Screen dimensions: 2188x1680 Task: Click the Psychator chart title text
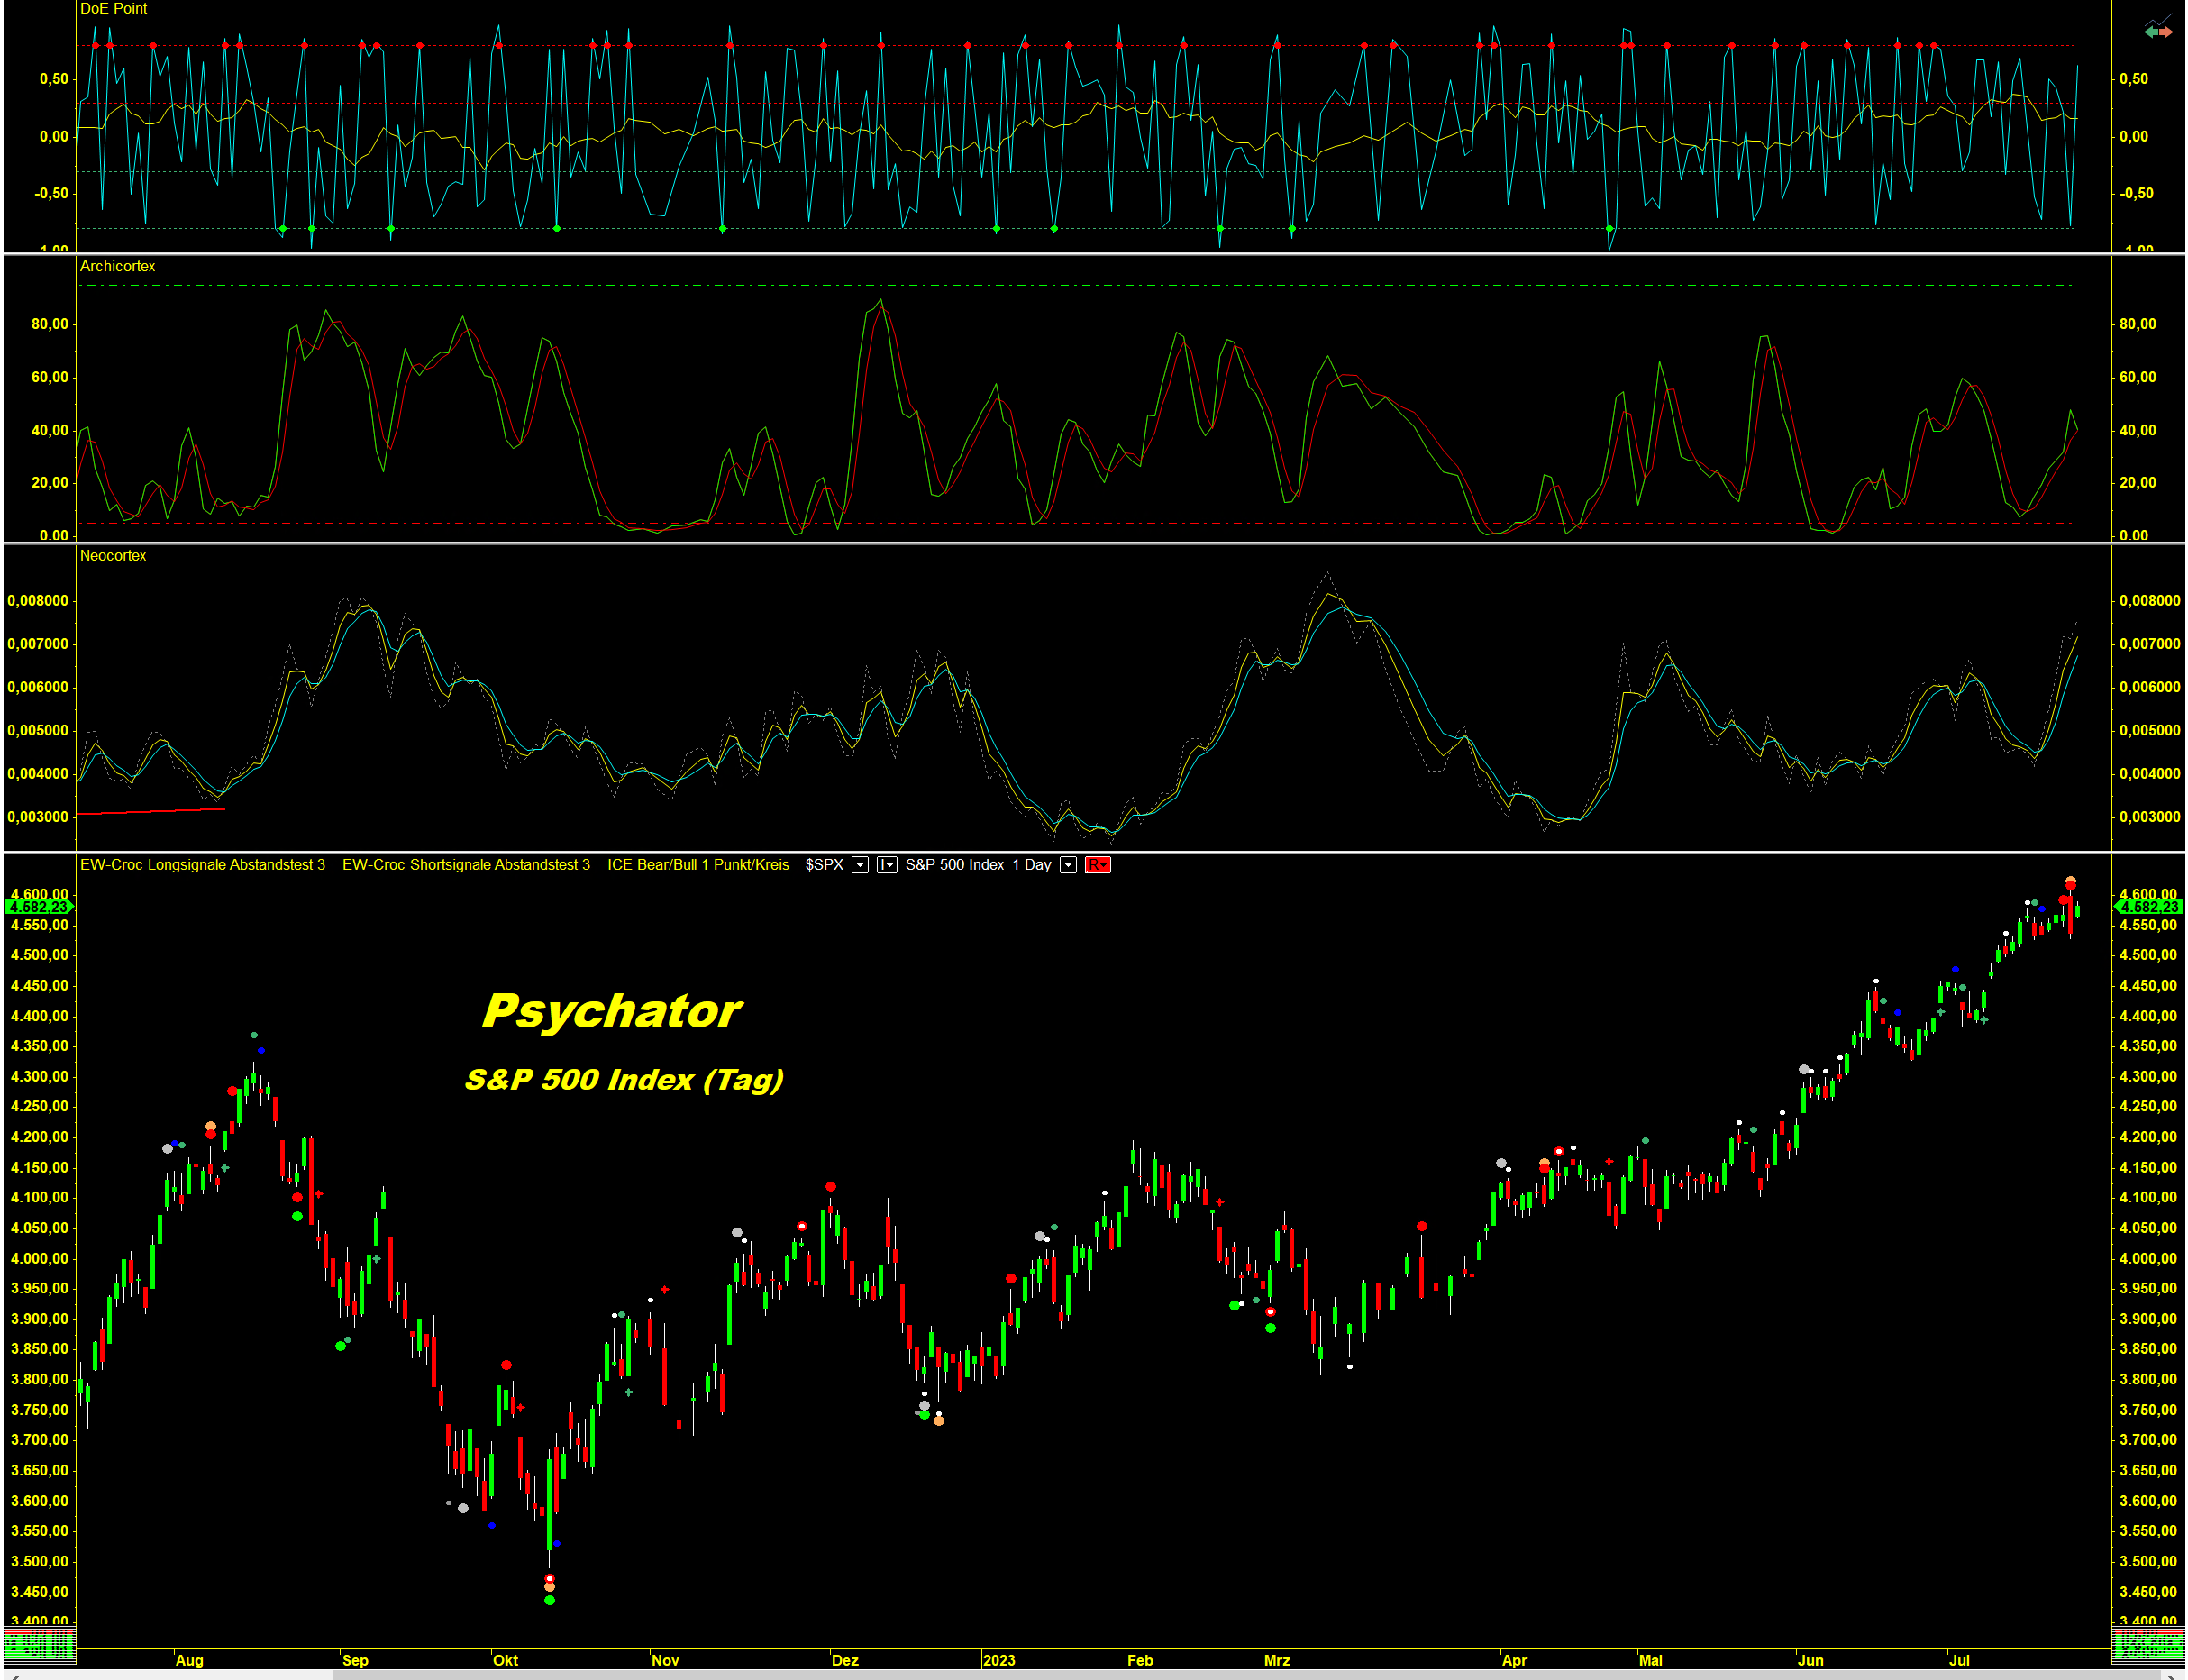tap(611, 1011)
